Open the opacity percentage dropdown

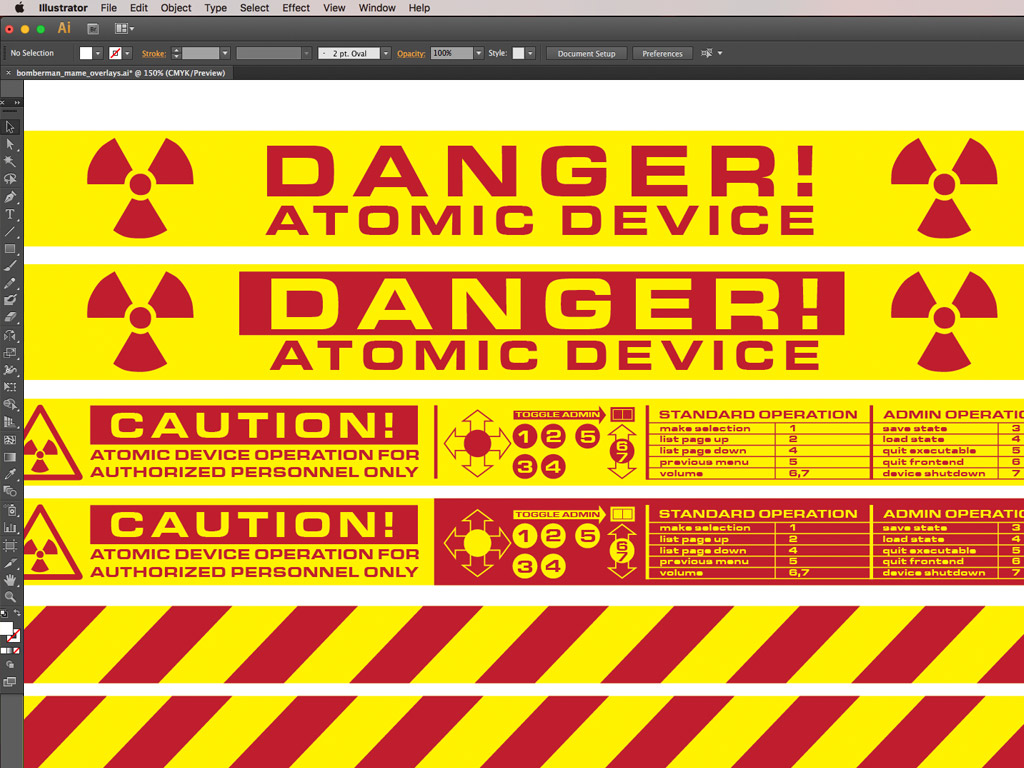(479, 54)
